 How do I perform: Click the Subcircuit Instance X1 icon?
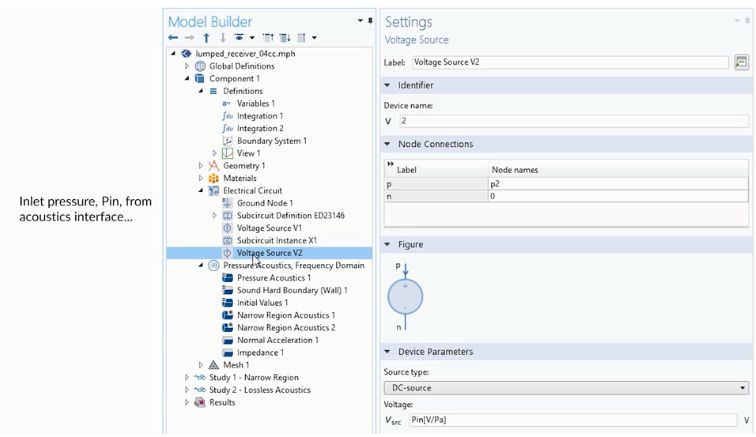tap(227, 241)
